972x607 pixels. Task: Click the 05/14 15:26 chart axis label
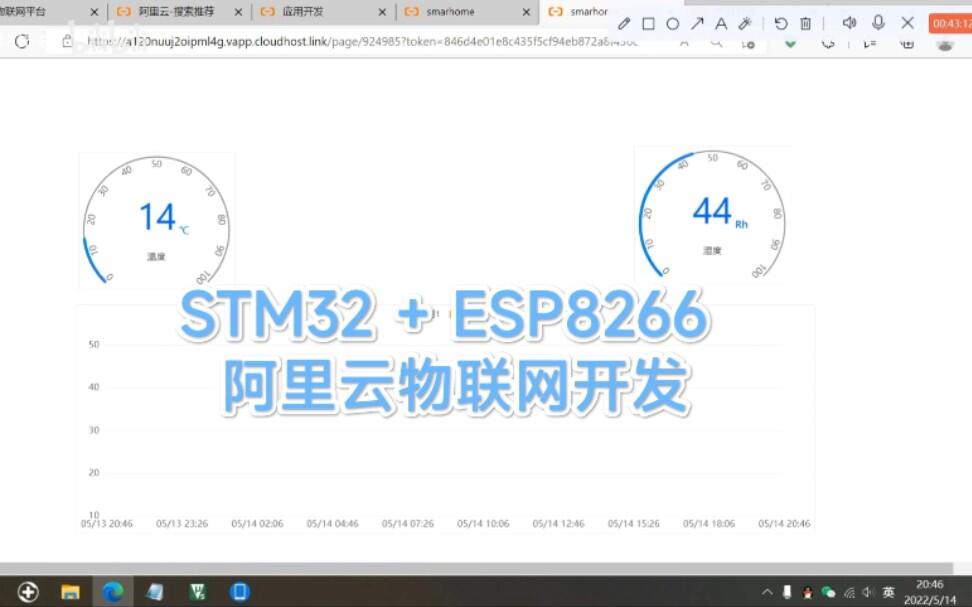coord(634,524)
